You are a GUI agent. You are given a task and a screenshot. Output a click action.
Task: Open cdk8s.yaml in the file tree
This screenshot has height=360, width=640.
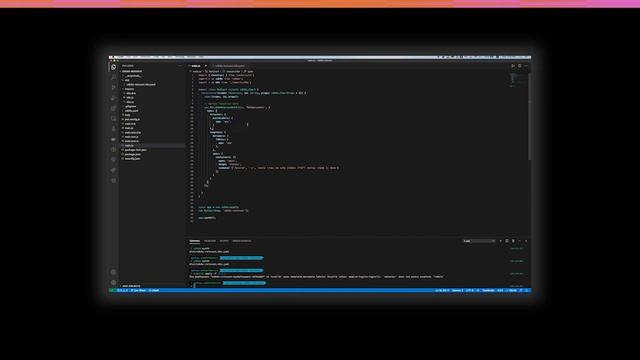[x=131, y=111]
